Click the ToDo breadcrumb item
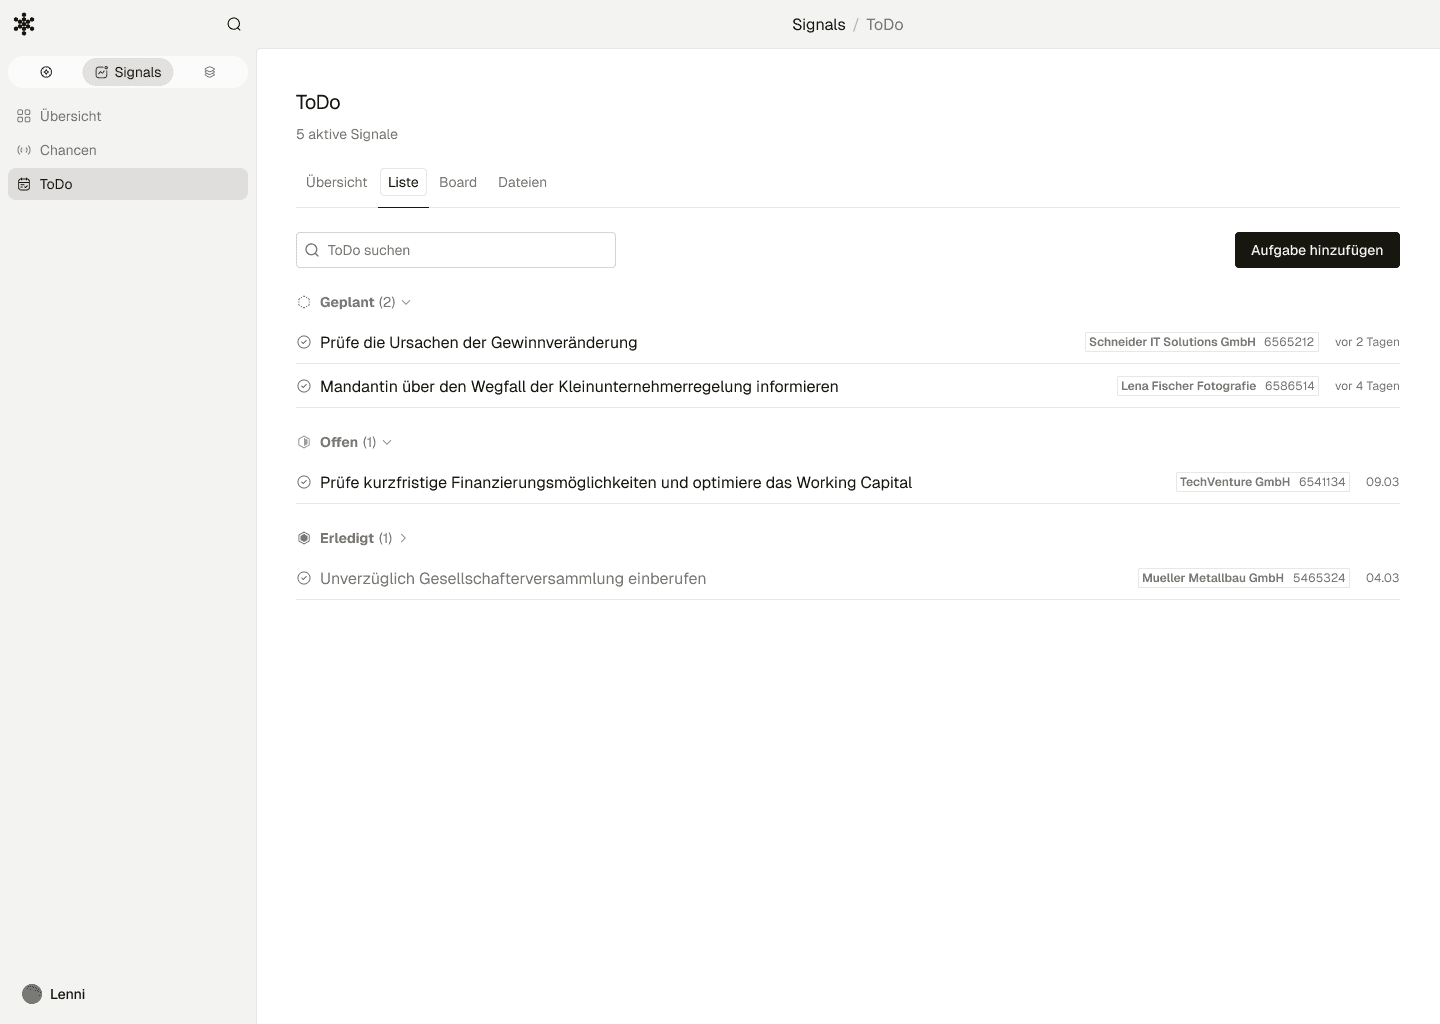This screenshot has height=1024, width=1440. pyautogui.click(x=884, y=25)
